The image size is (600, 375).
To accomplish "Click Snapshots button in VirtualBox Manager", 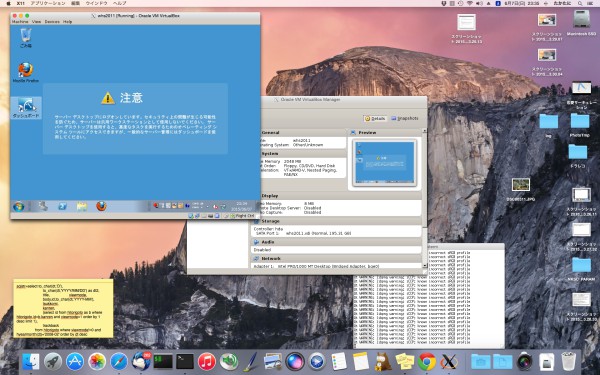I will click(404, 119).
